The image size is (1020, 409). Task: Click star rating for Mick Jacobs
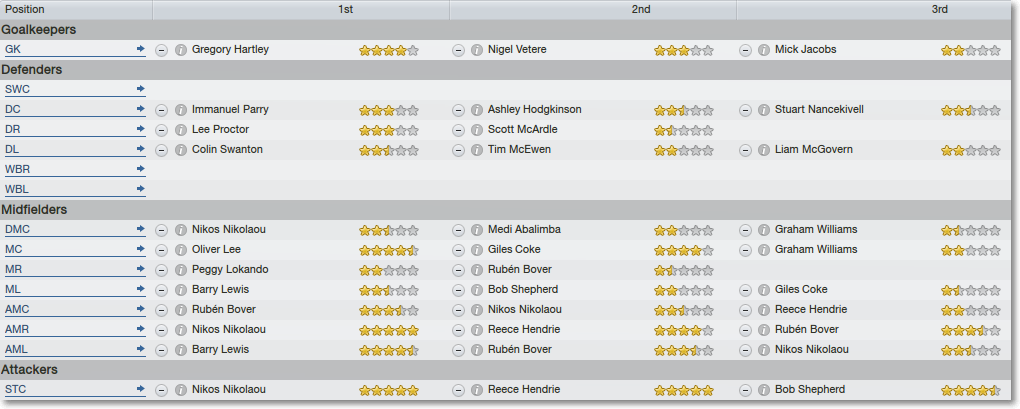pos(970,50)
